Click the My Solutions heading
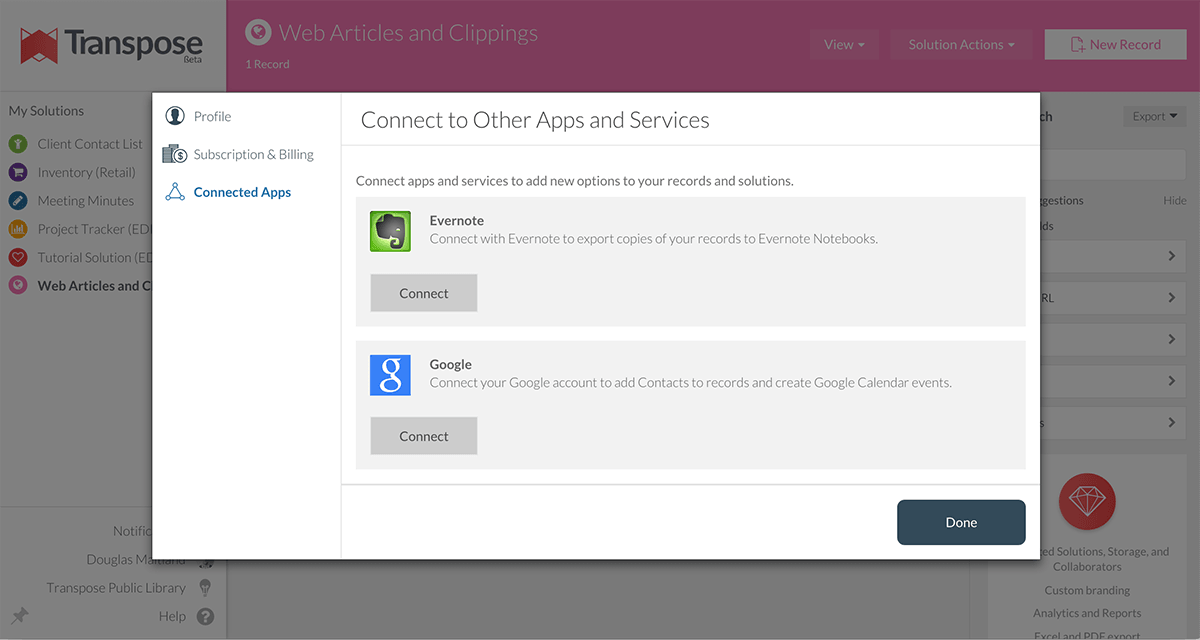 (x=46, y=111)
